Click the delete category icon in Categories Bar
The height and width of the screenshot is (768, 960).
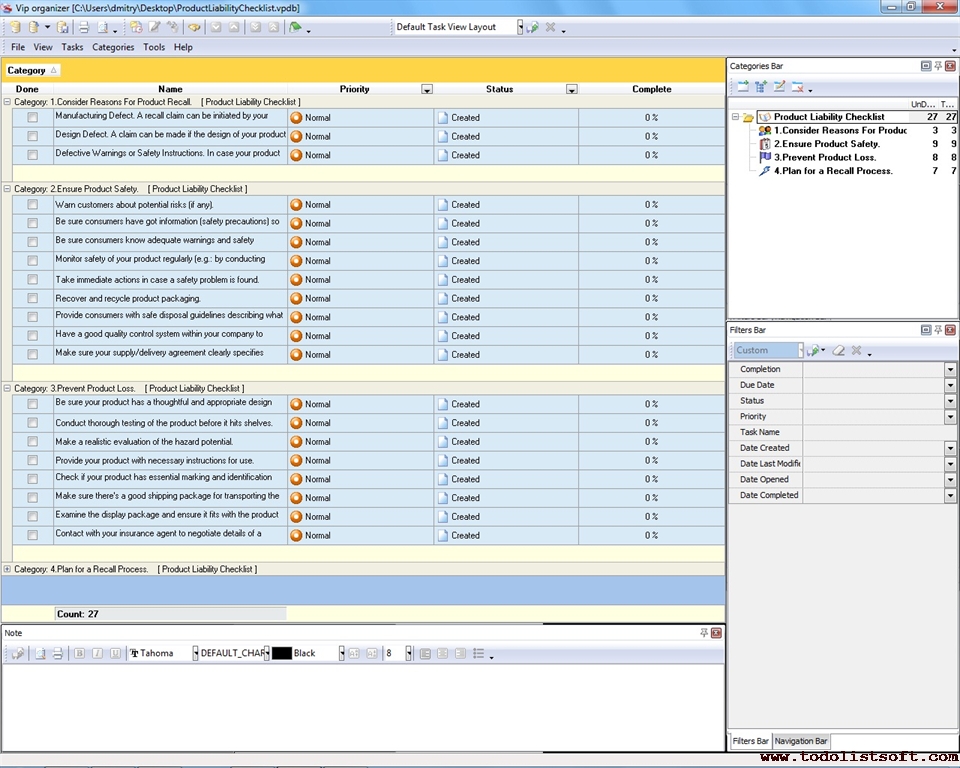(x=798, y=87)
